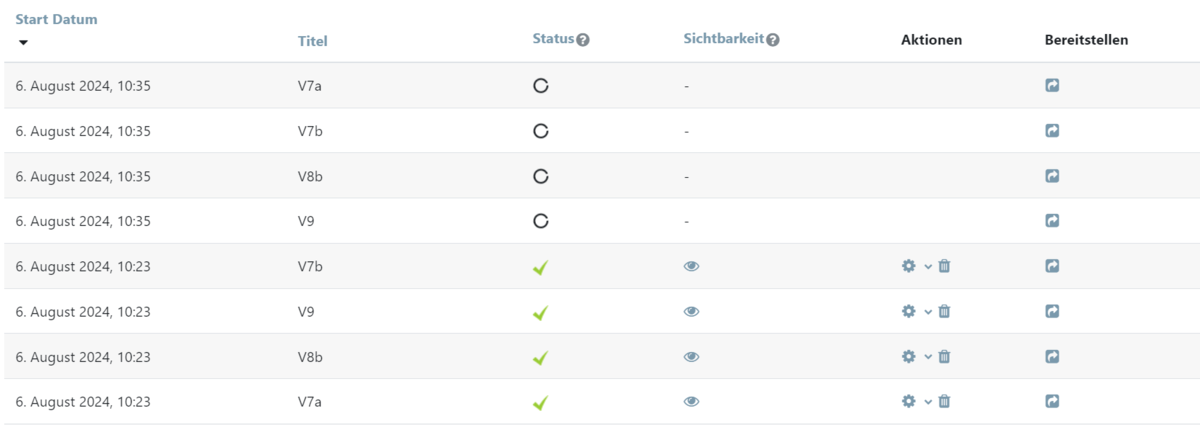
Task: Sort by the Titel column header
Action: coord(312,41)
